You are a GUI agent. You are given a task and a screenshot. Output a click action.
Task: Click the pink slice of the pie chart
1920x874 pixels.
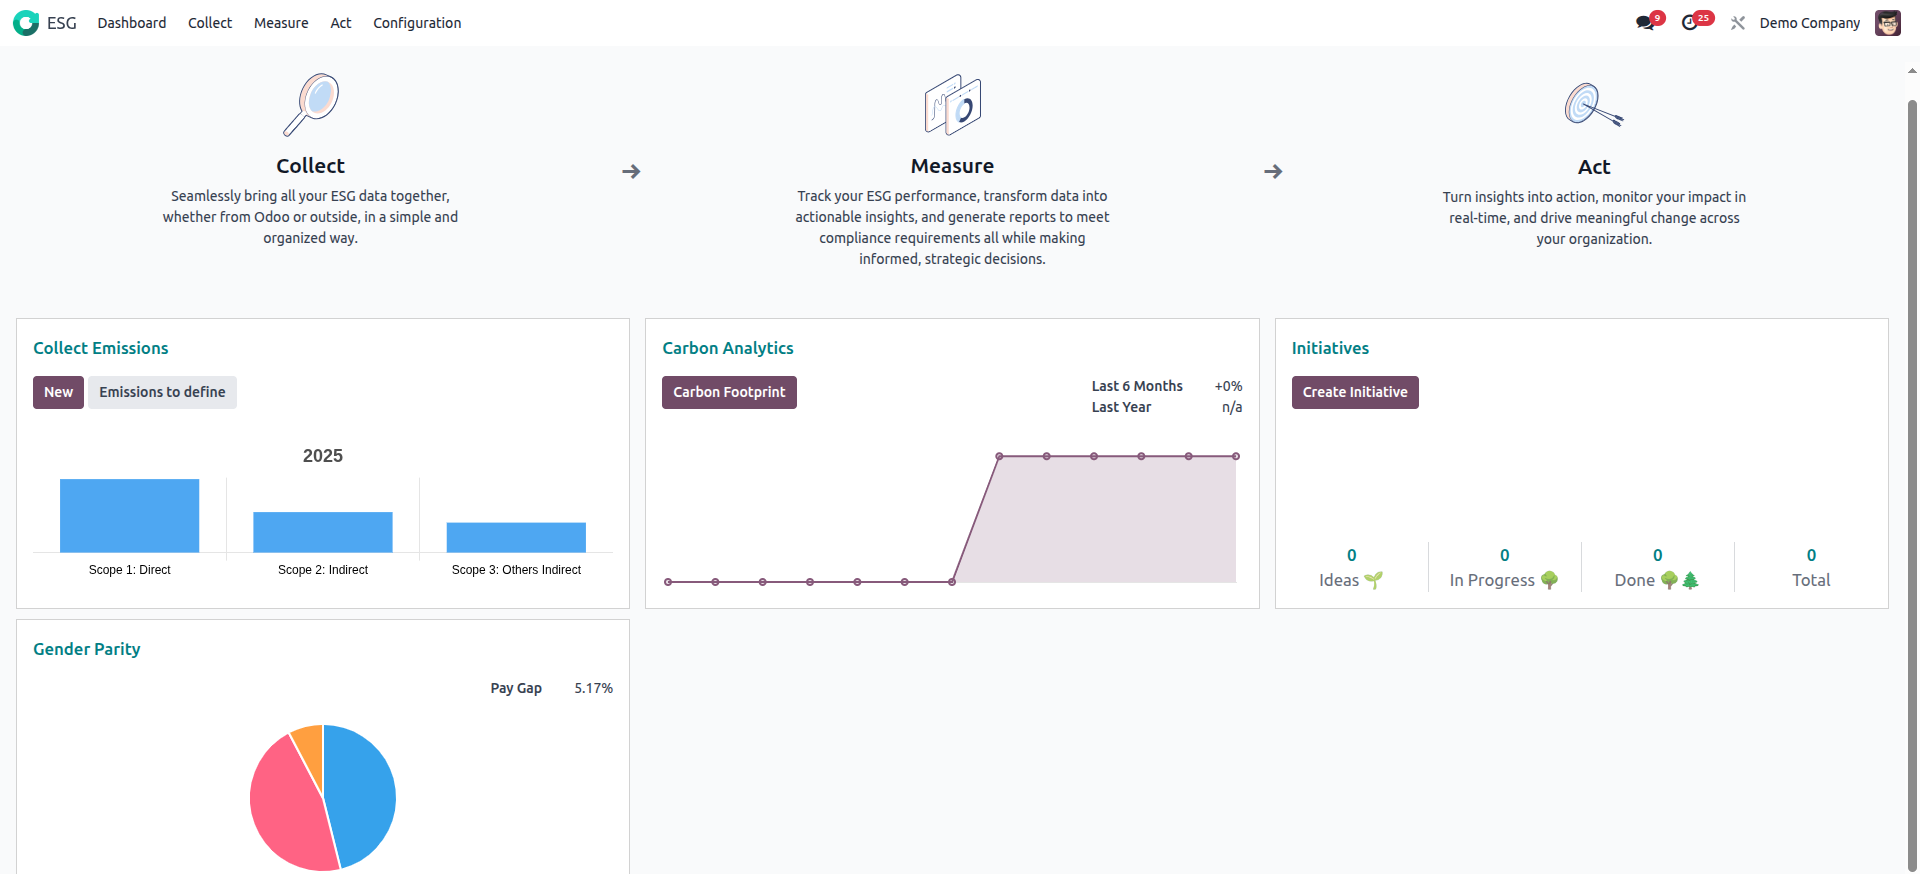pyautogui.click(x=285, y=810)
